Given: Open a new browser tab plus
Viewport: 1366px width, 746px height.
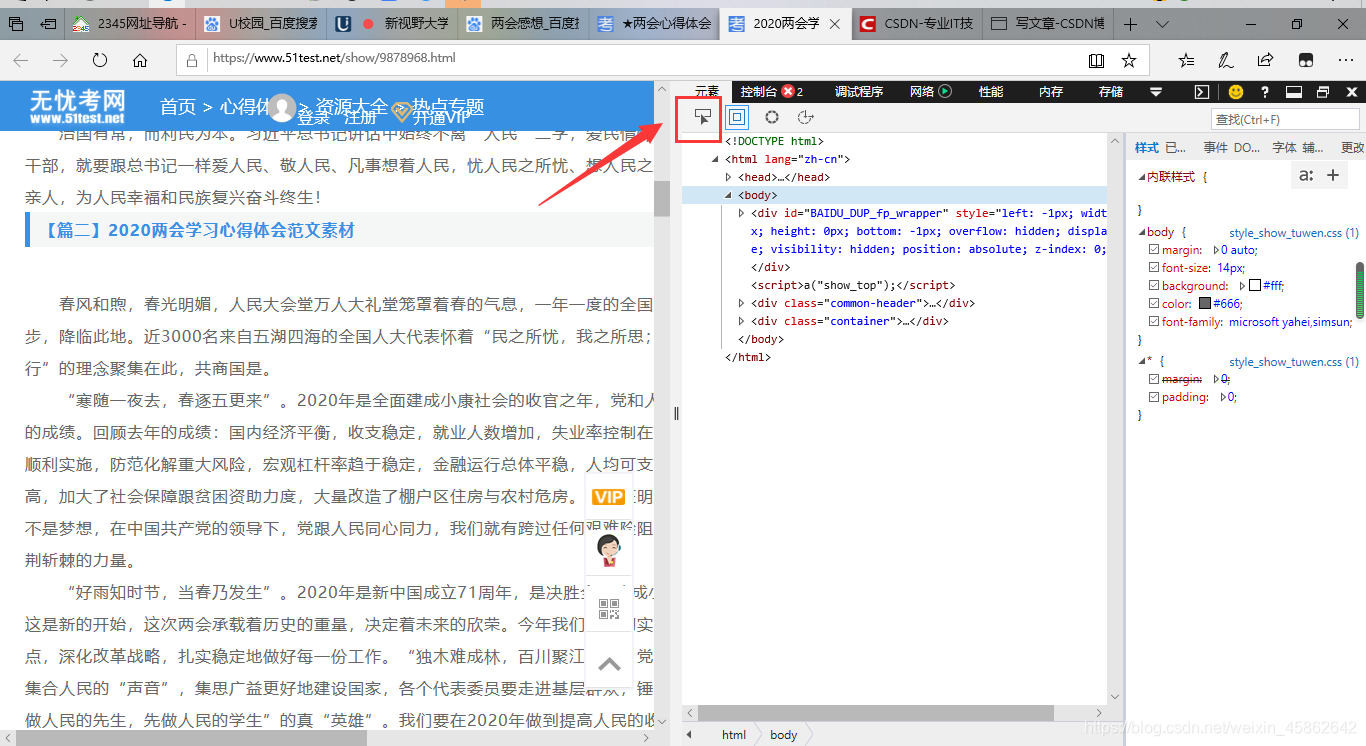Looking at the screenshot, I should (x=1130, y=23).
